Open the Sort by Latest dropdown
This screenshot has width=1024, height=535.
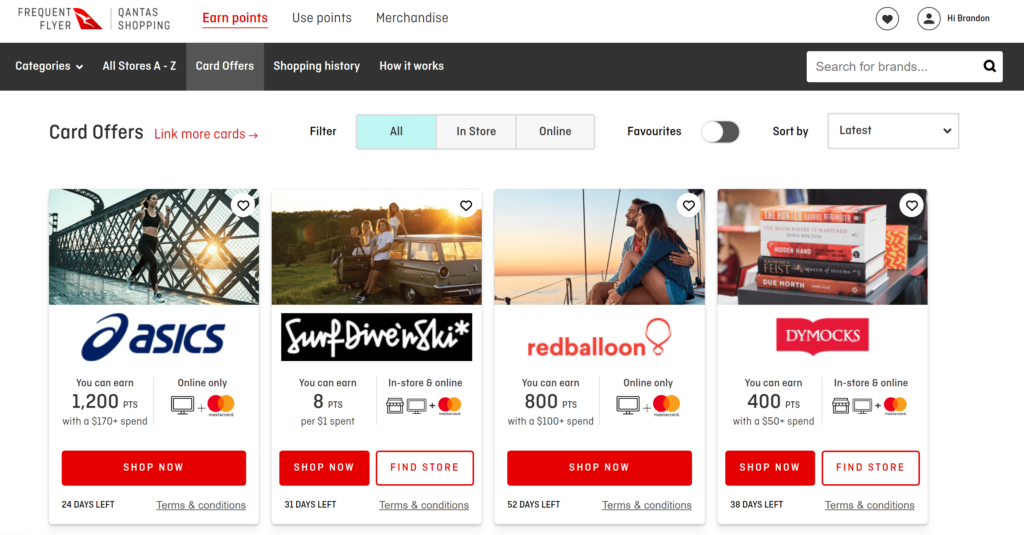[x=893, y=131]
